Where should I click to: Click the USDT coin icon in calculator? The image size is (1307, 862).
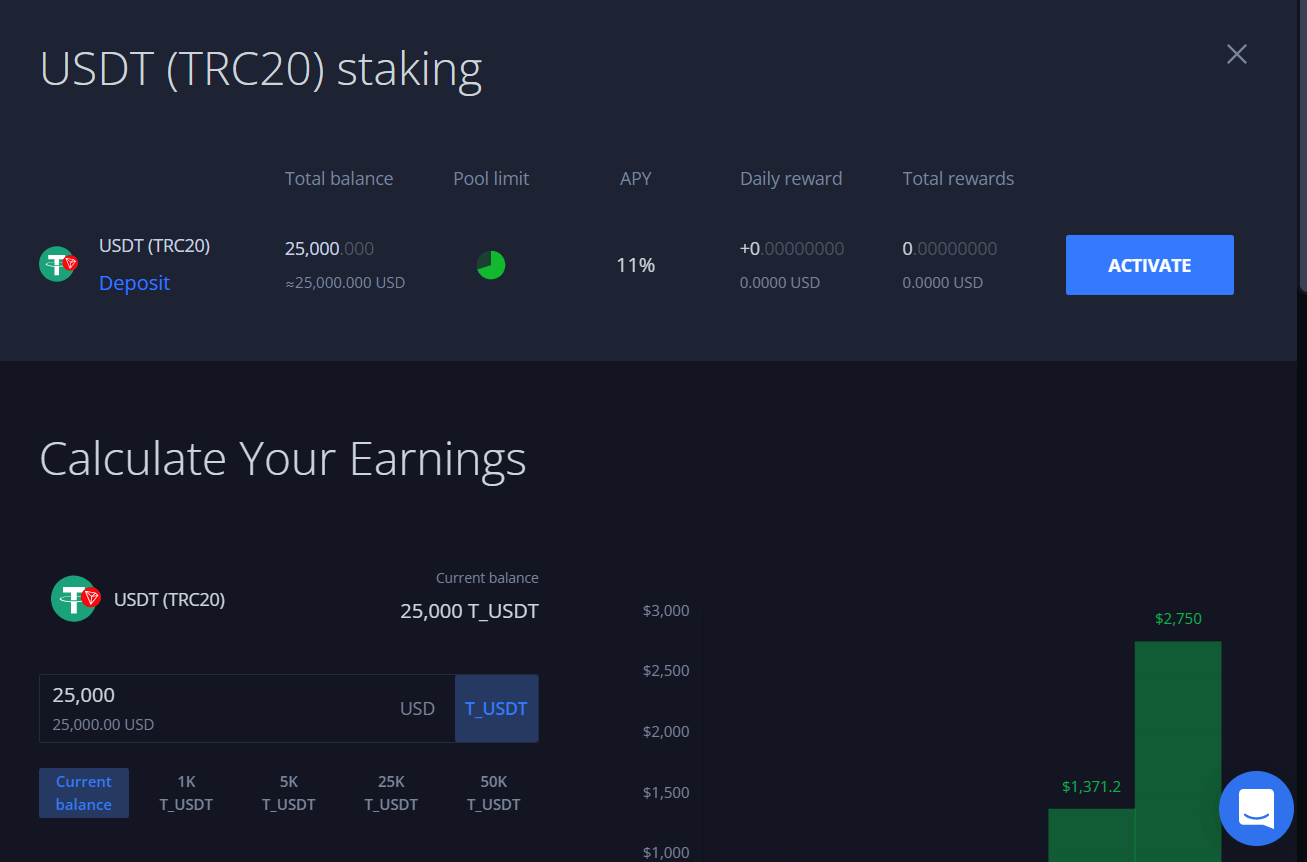point(76,599)
